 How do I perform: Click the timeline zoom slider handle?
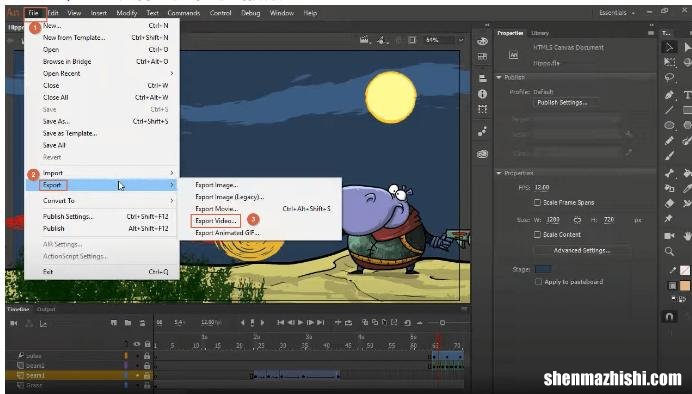[x=442, y=323]
